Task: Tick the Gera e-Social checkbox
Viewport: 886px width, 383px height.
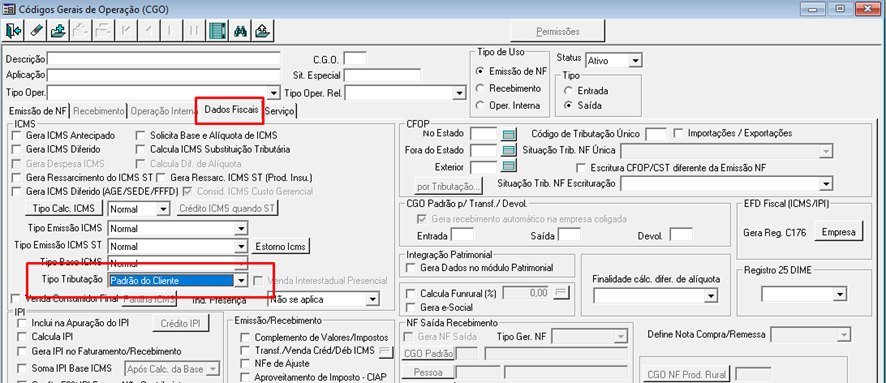Action: (411, 308)
